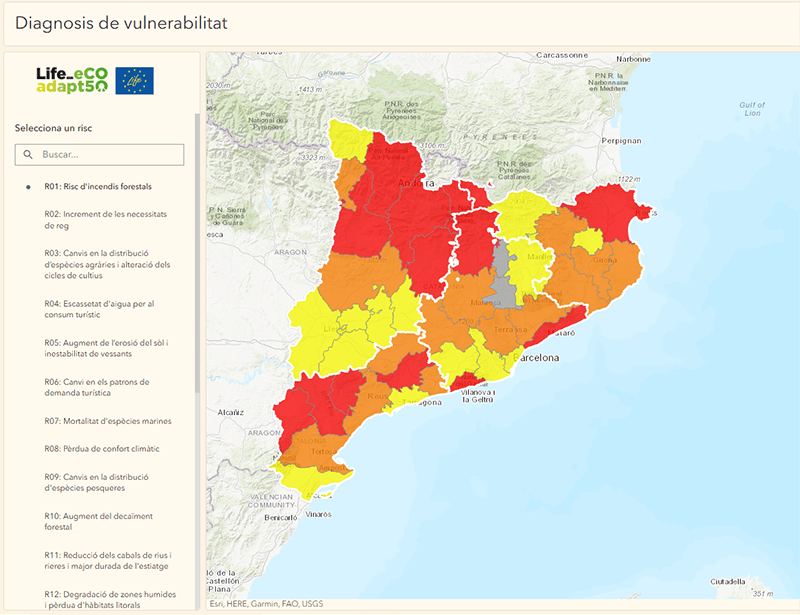Click the EU LIFE flag logo
Viewport: 800px width, 615px height.
click(135, 81)
